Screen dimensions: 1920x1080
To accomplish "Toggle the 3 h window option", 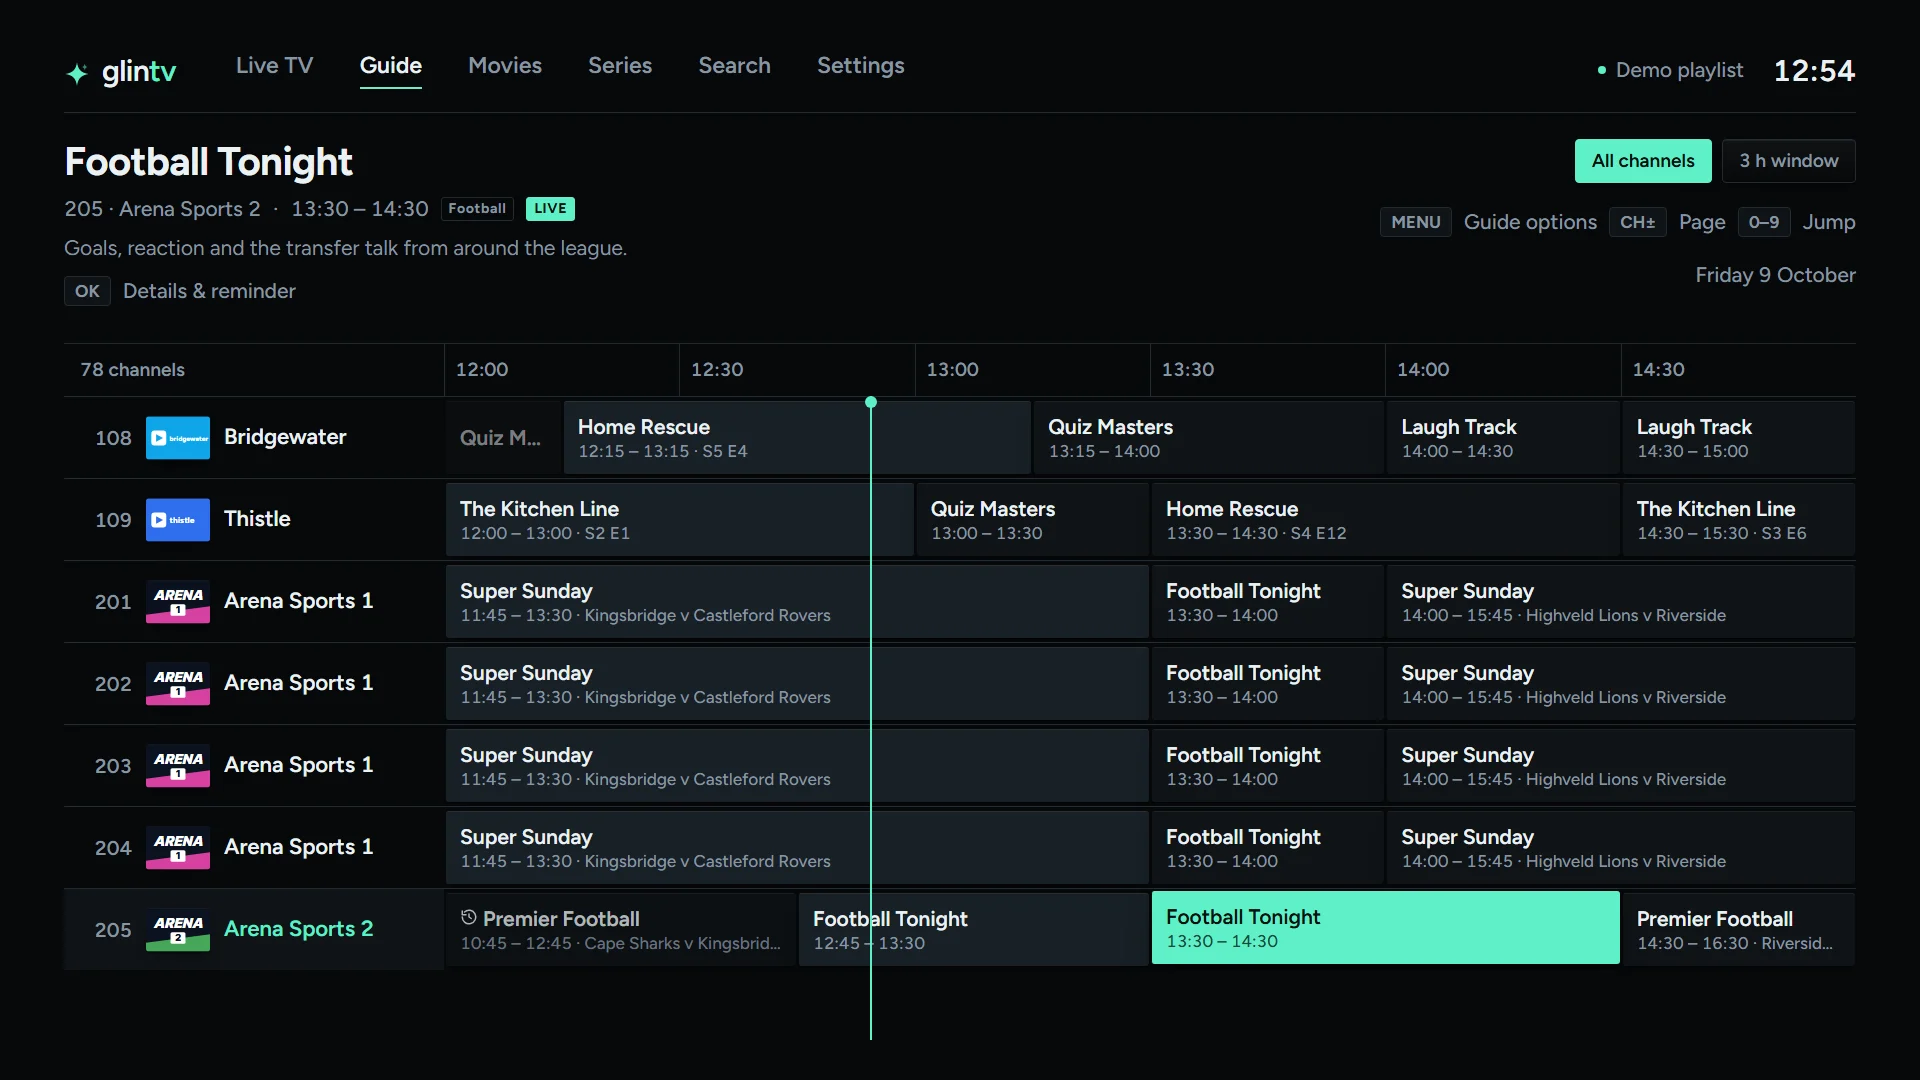I will (1788, 161).
